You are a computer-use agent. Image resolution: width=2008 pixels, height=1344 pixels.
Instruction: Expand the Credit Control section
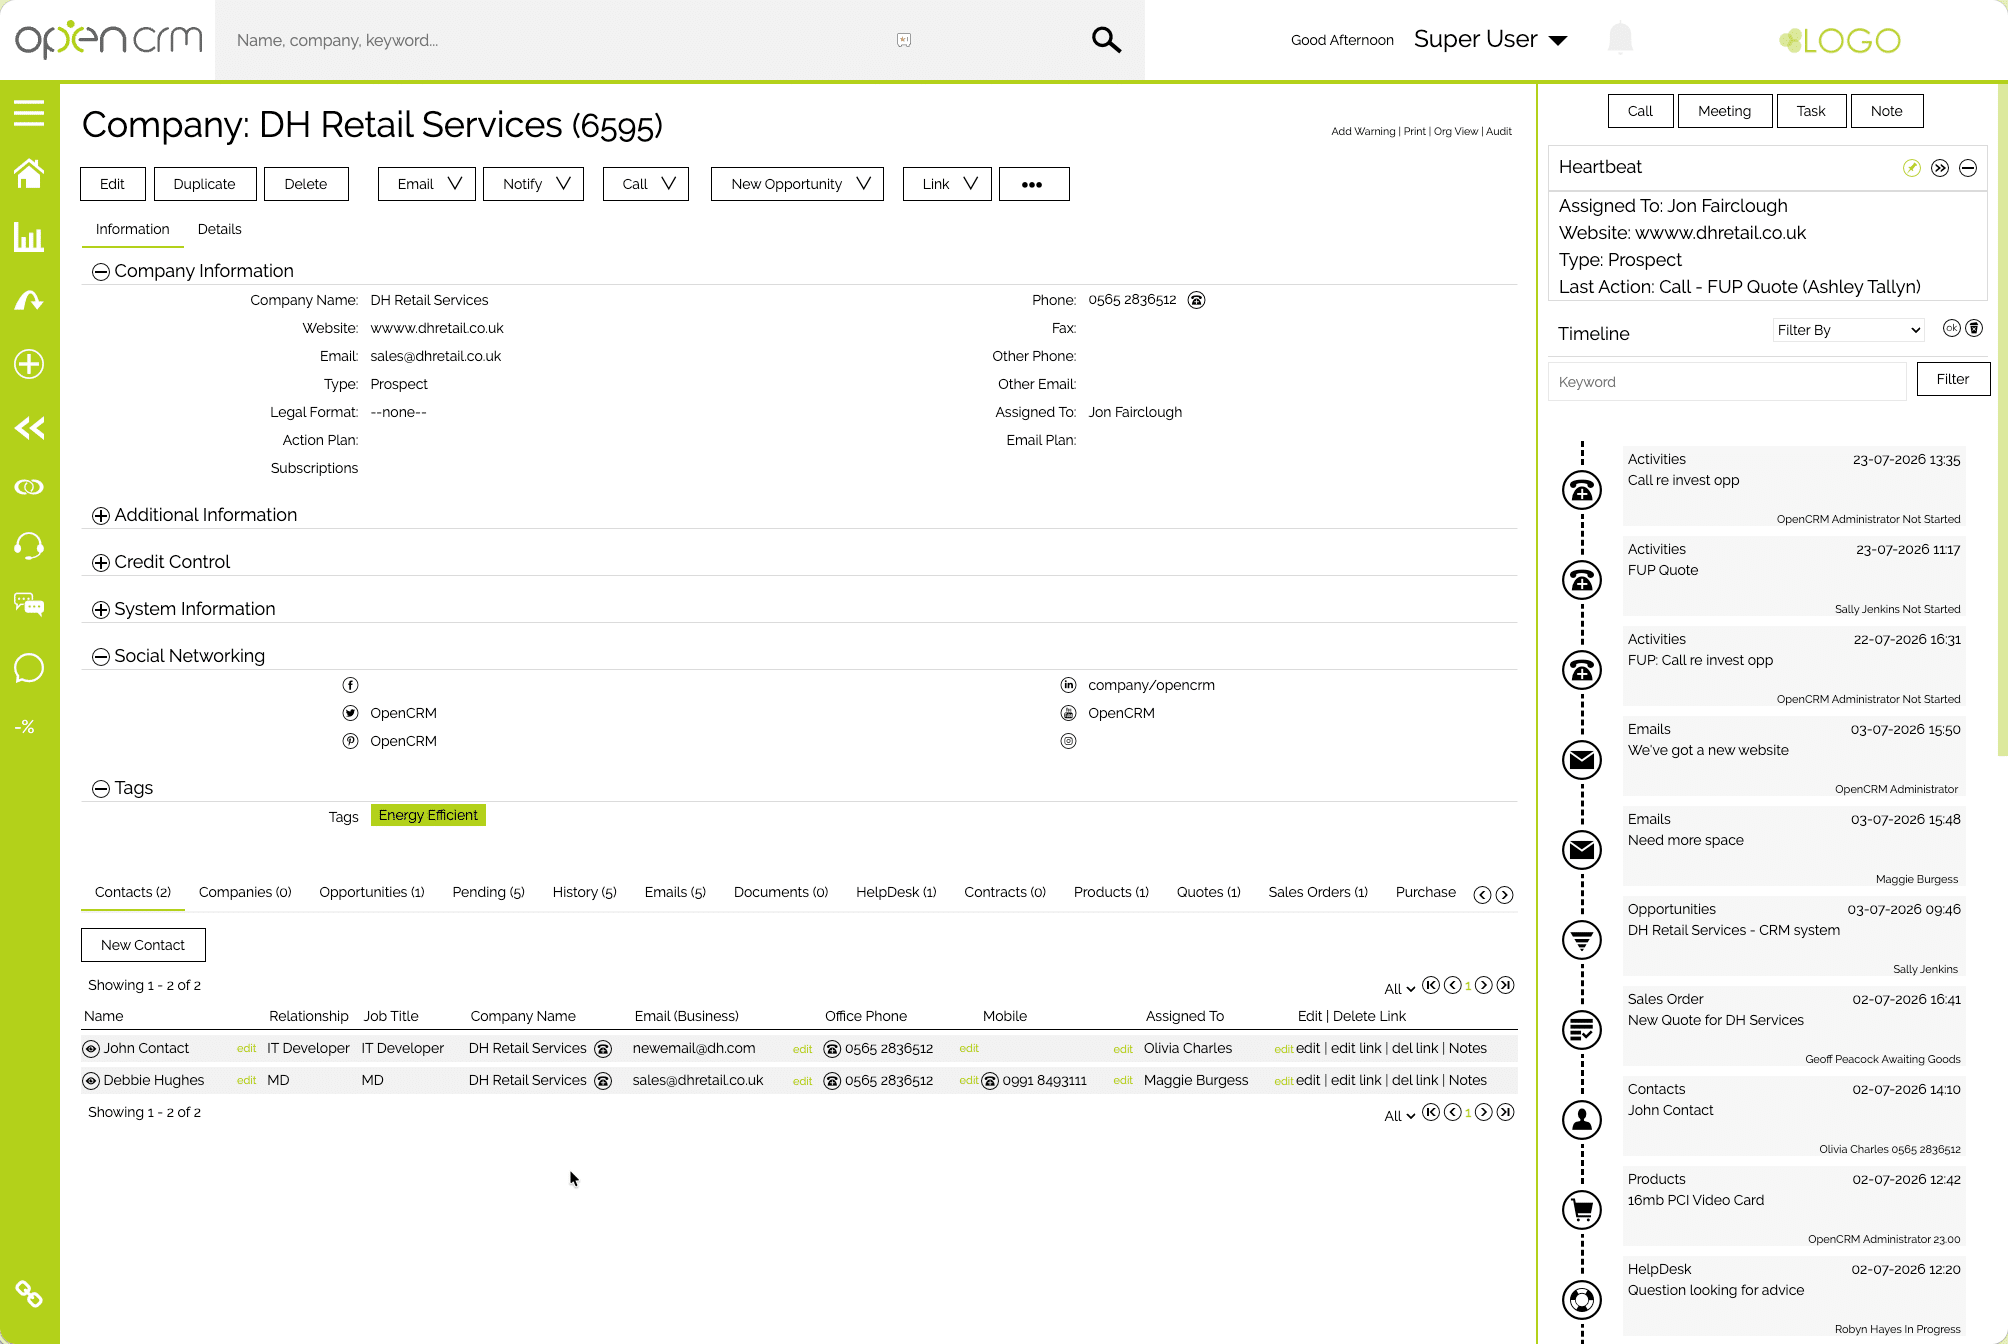[x=101, y=563]
